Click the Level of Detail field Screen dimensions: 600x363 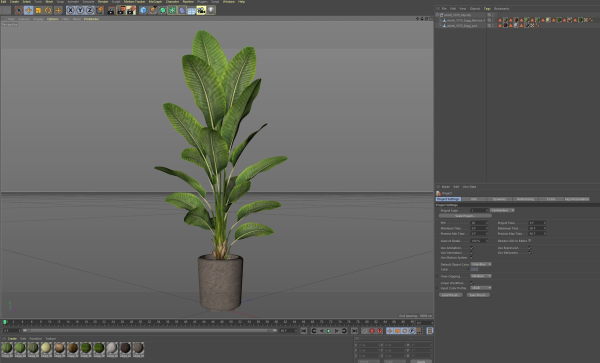[x=479, y=241]
